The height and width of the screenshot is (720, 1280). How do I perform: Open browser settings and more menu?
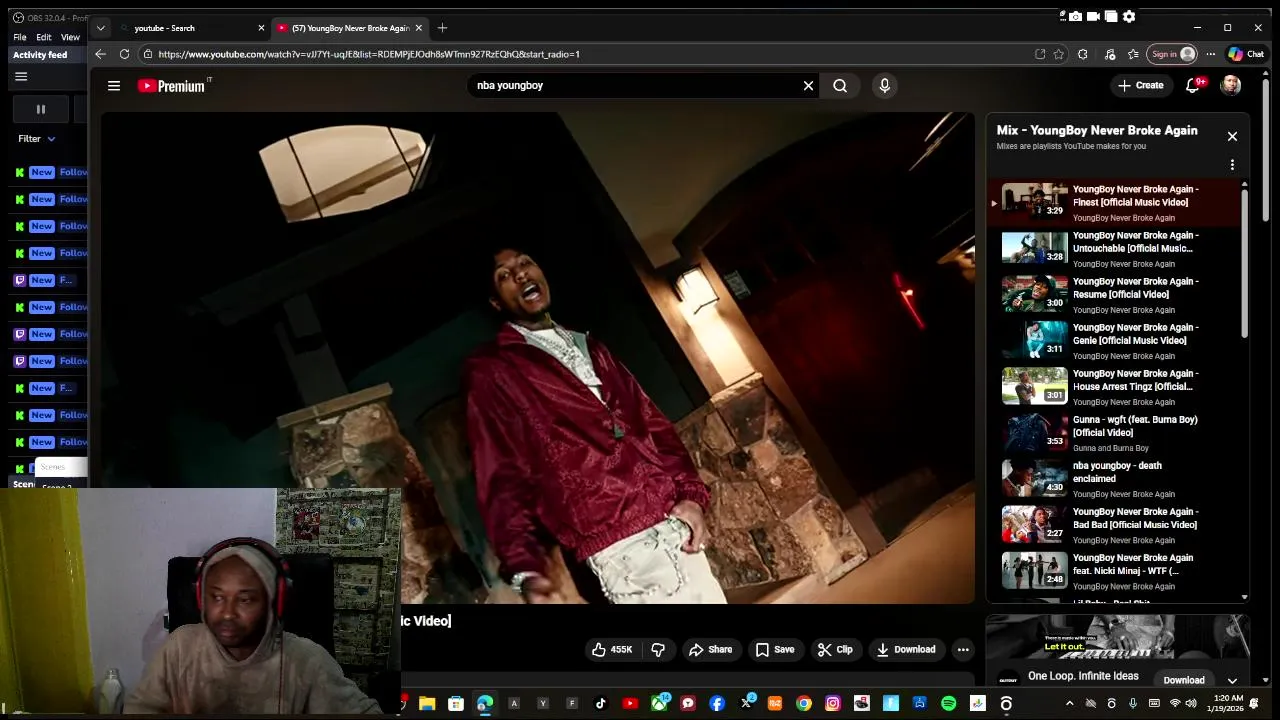1211,54
